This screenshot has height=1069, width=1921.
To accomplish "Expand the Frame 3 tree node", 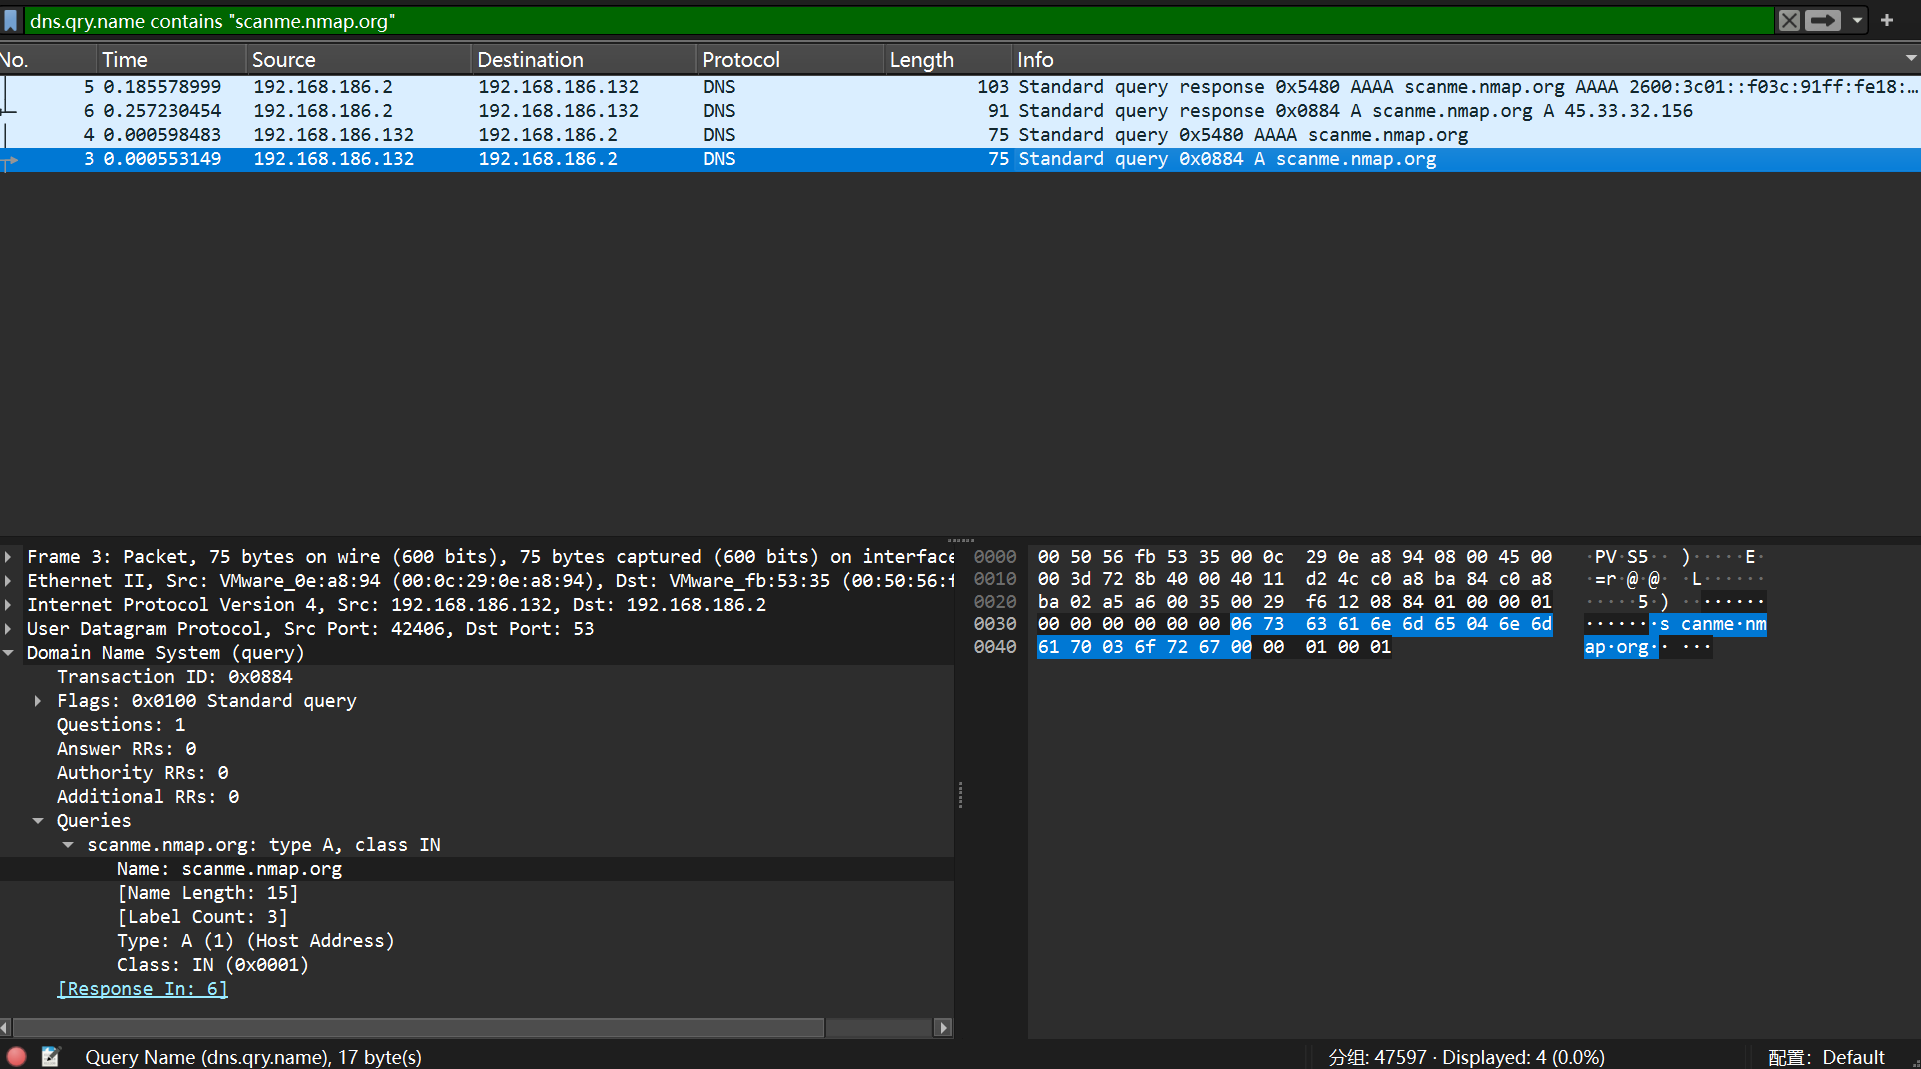I will (9, 557).
